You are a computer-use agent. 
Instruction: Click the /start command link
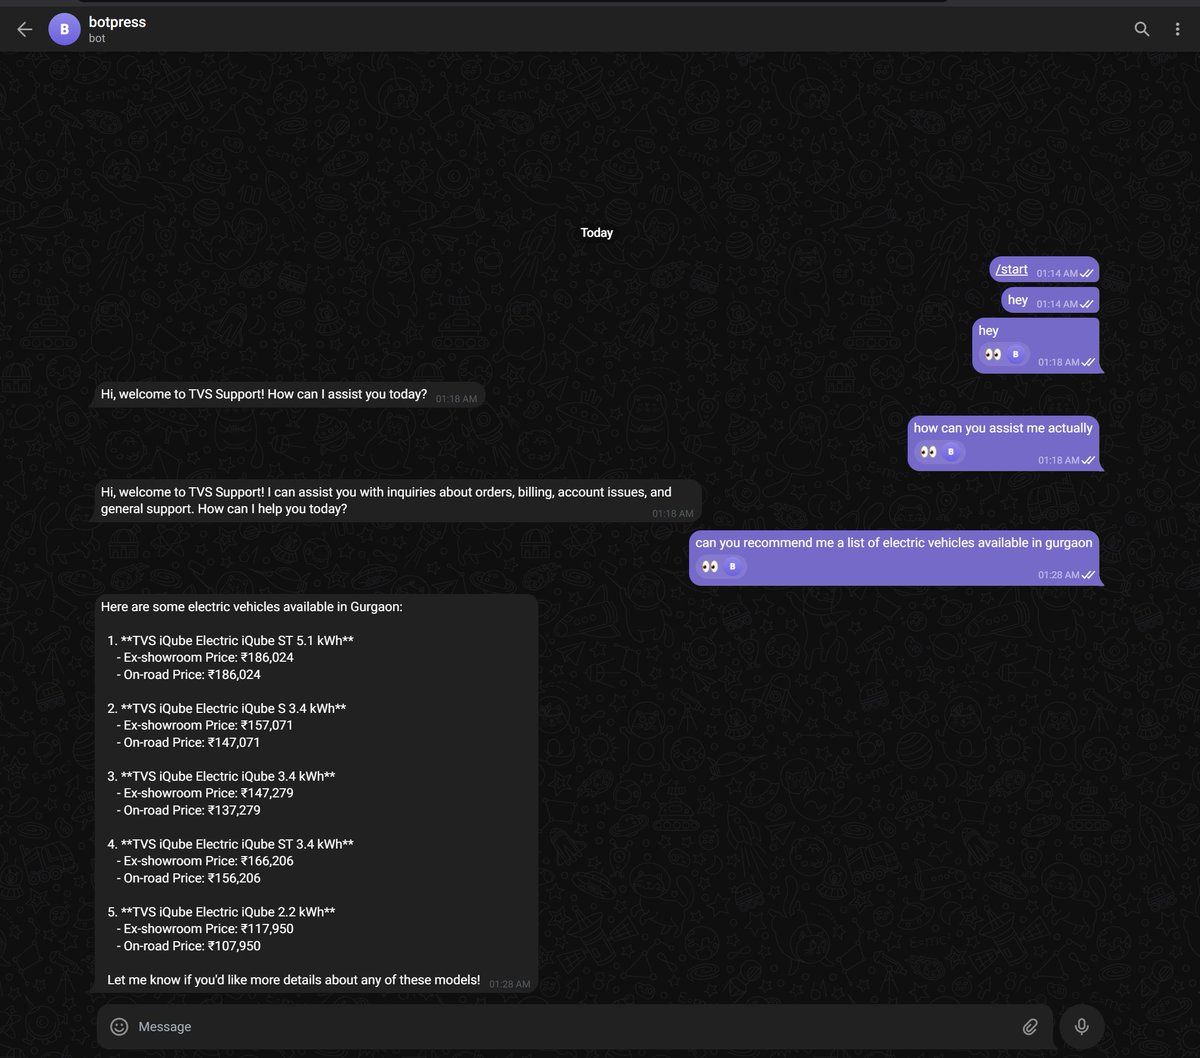coord(1010,269)
